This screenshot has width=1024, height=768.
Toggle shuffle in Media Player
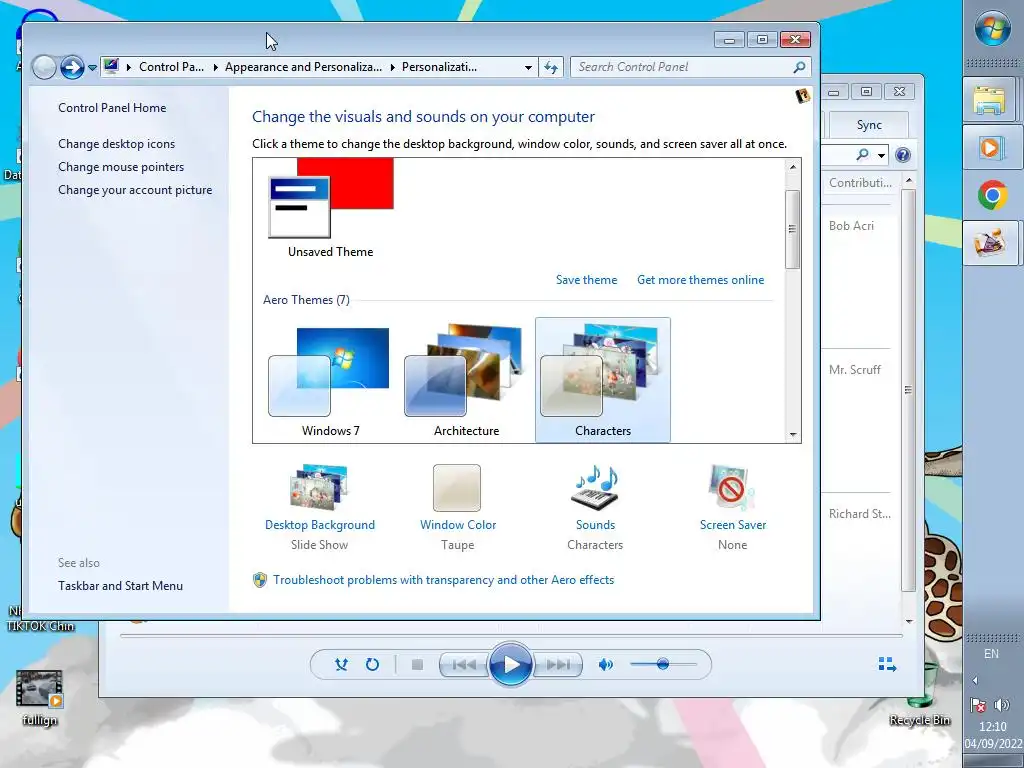pos(341,665)
